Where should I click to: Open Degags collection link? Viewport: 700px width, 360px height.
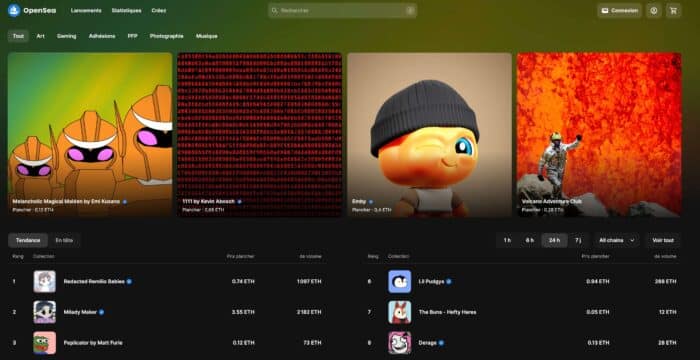click(428, 343)
